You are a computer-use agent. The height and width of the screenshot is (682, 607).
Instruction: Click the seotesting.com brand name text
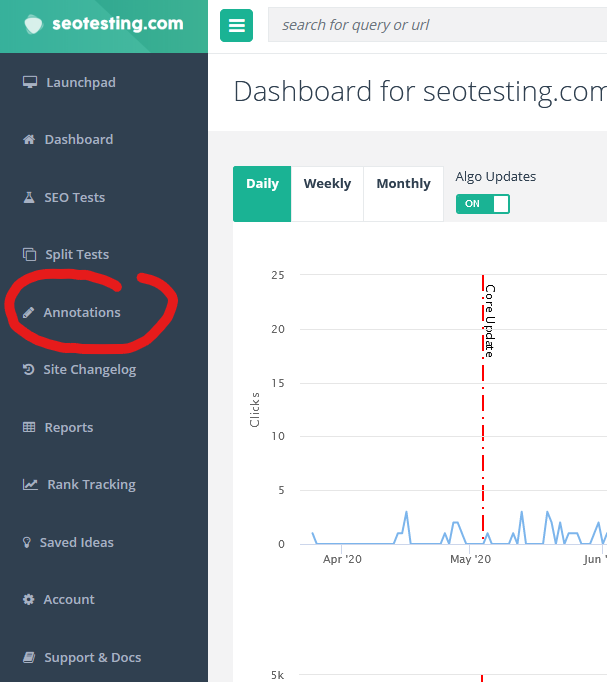(x=118, y=23)
